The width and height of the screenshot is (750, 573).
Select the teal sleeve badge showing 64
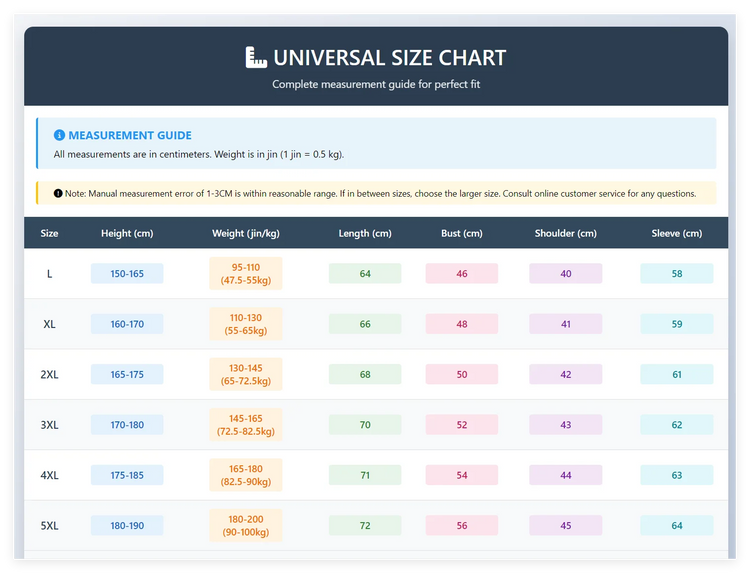[677, 526]
